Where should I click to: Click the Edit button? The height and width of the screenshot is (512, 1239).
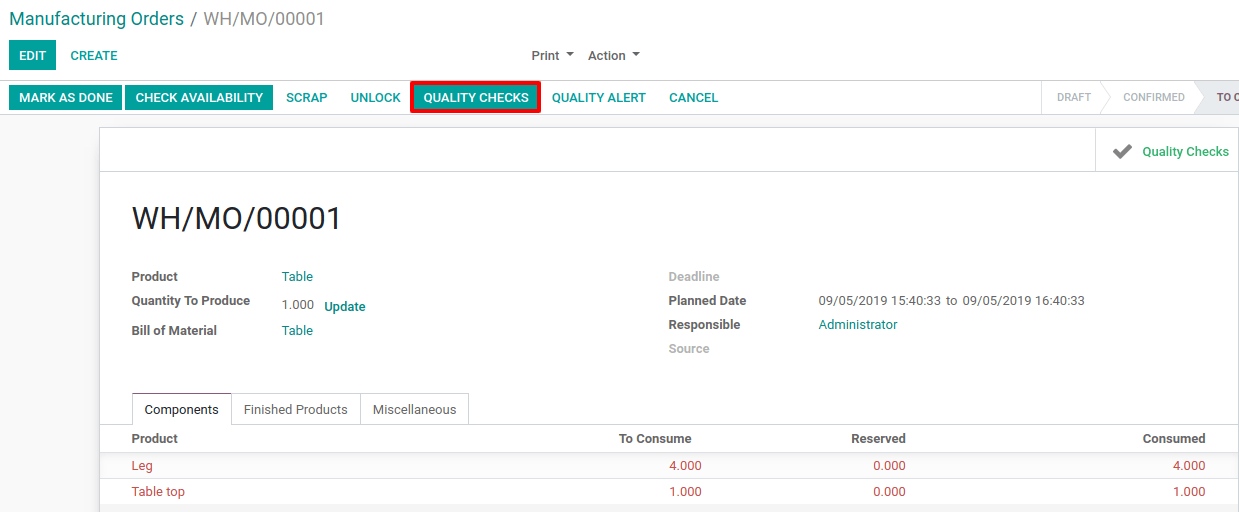click(32, 56)
